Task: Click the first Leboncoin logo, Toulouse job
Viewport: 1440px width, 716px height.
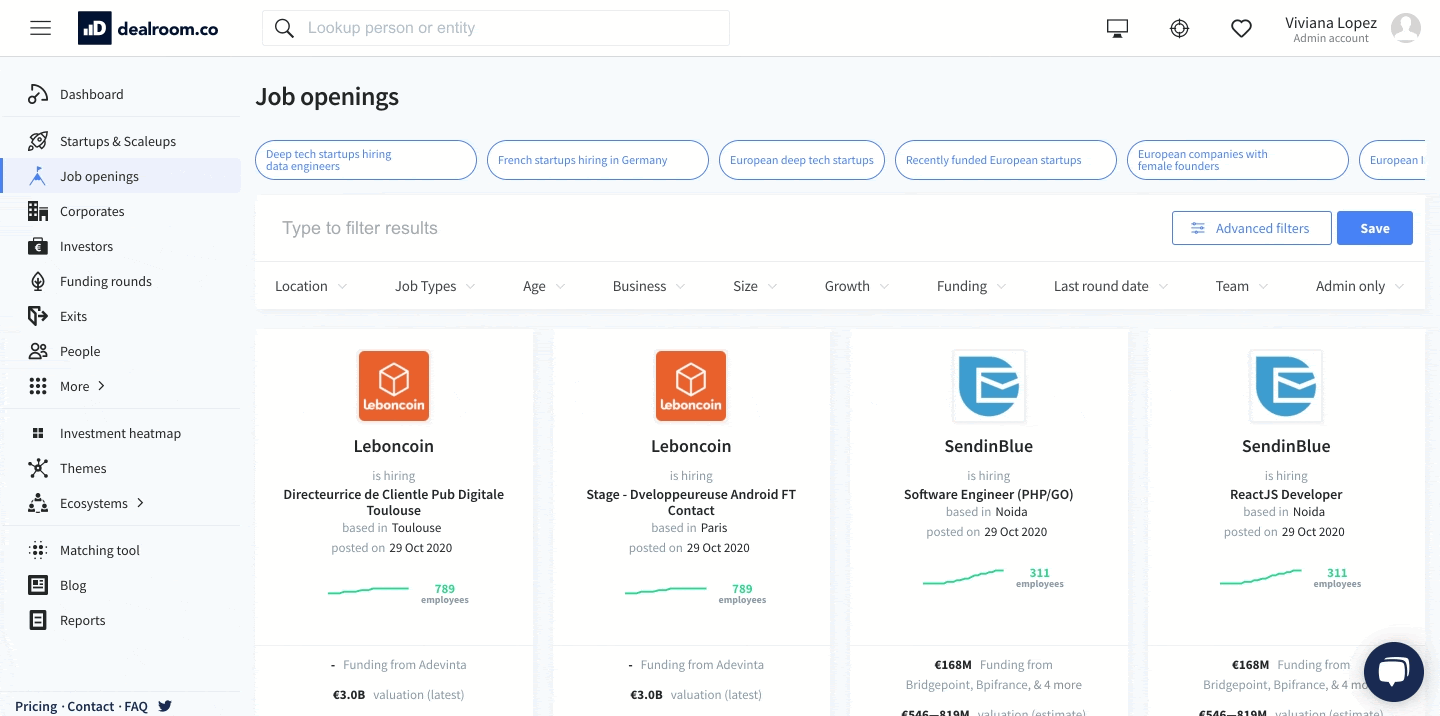Action: [394, 386]
